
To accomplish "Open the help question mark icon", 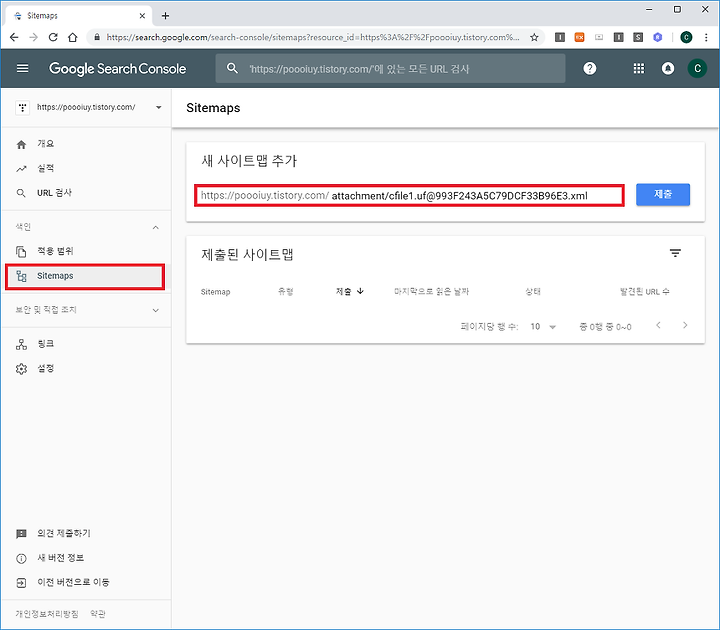I will tap(590, 68).
